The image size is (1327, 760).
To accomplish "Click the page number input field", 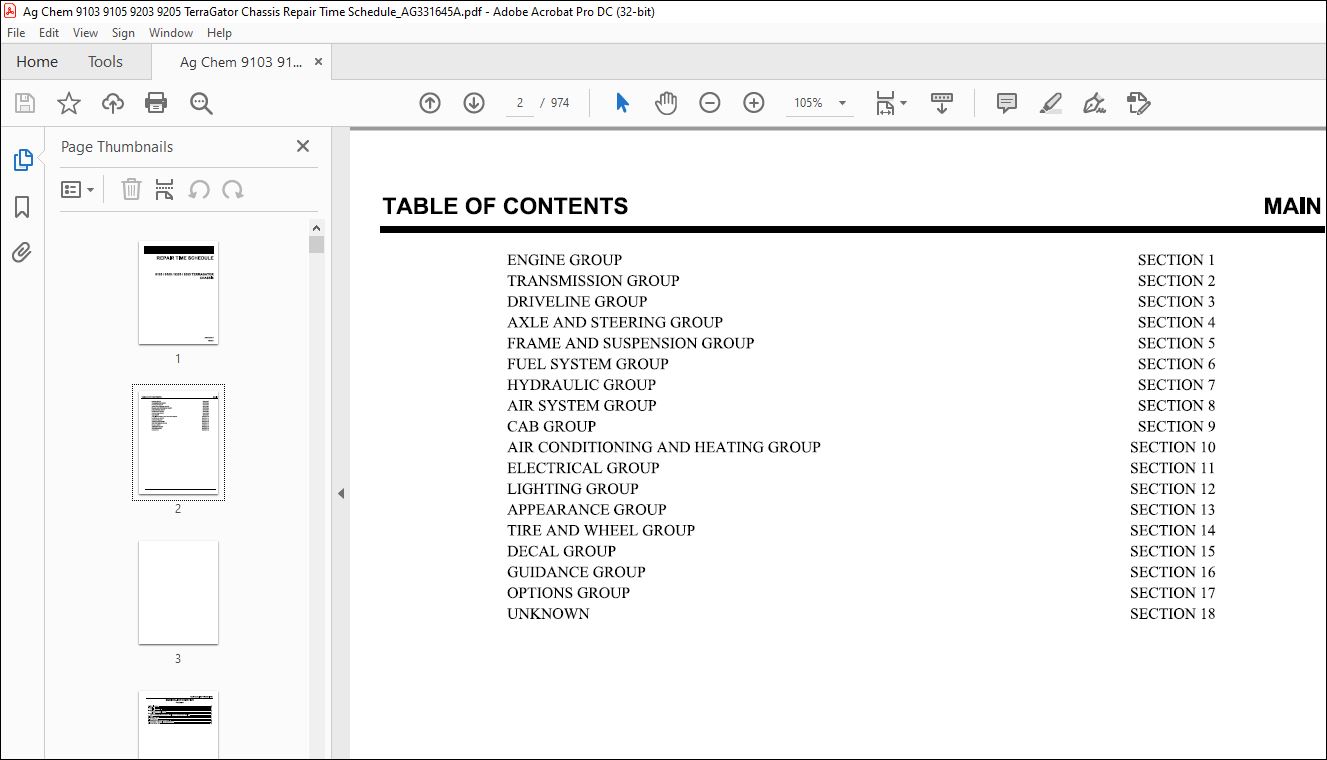I will click(520, 103).
